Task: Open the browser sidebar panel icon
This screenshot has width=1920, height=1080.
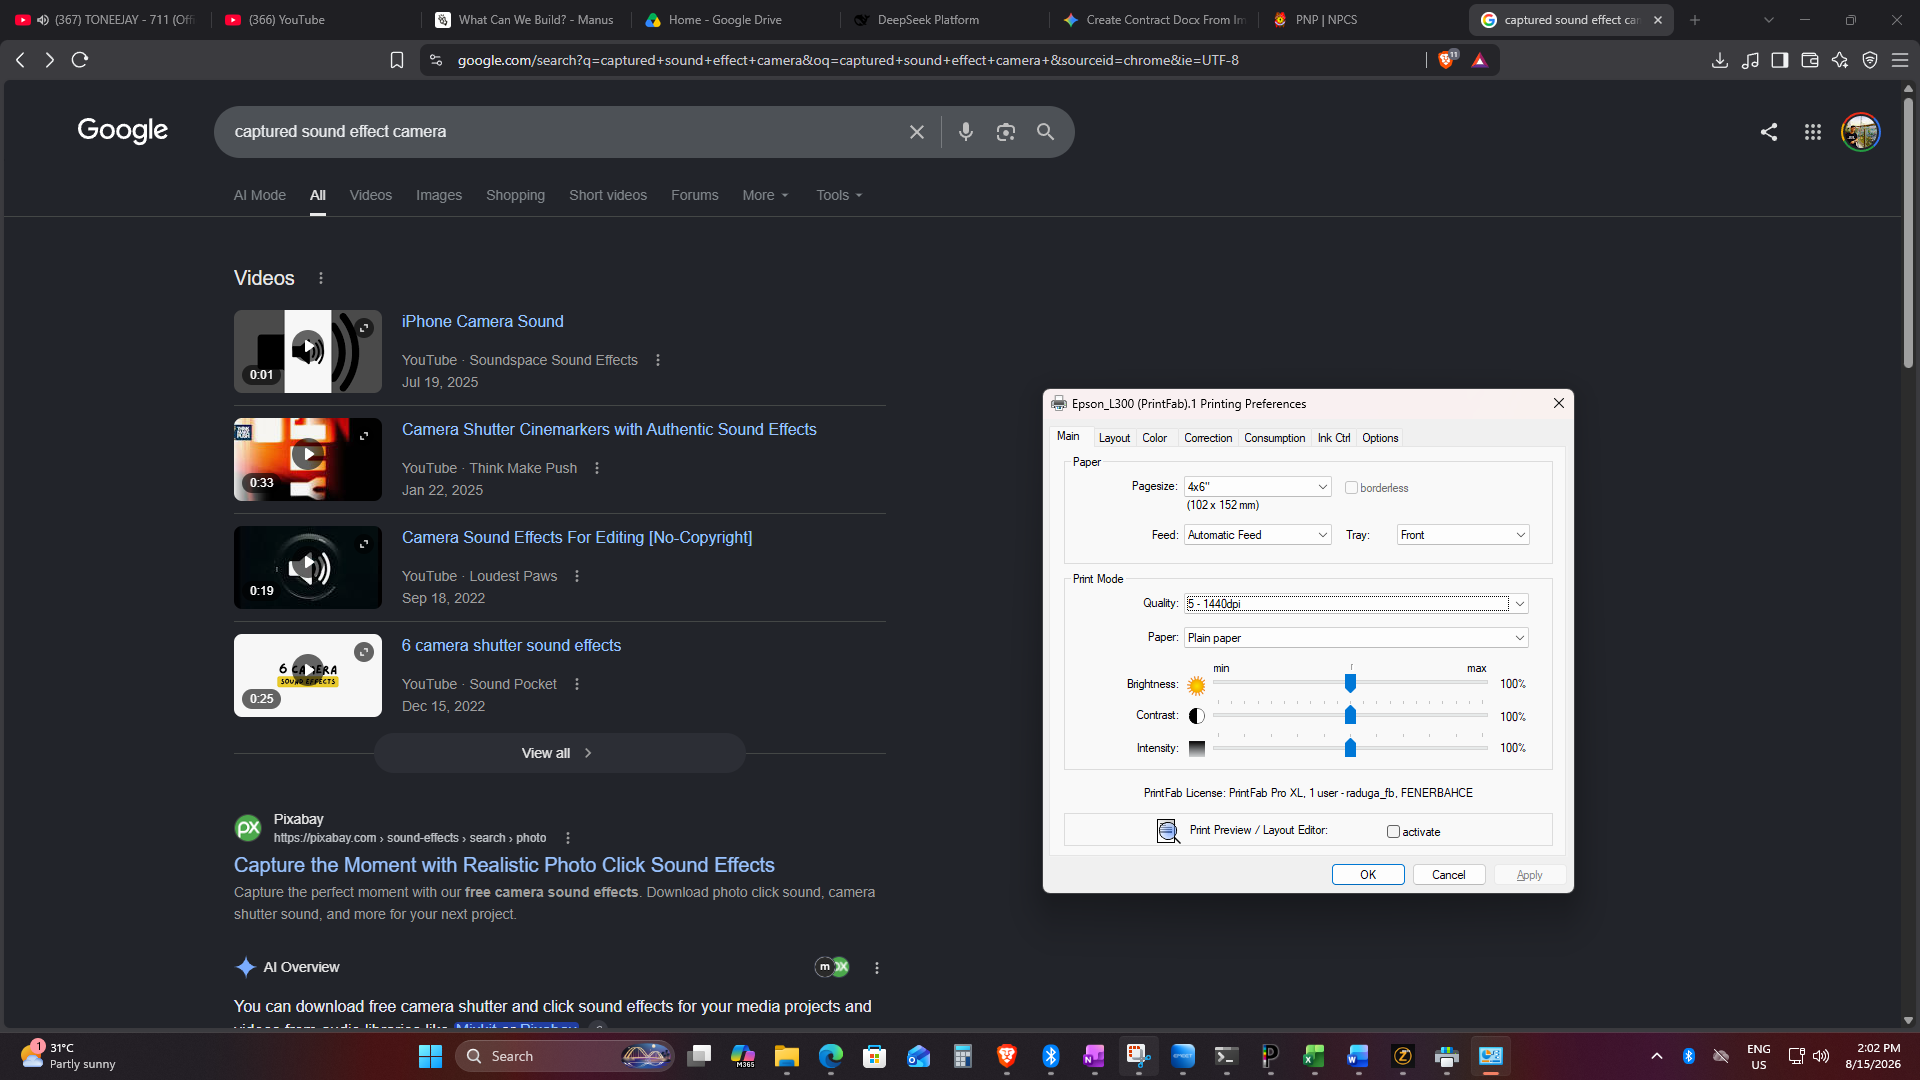Action: click(x=1780, y=60)
